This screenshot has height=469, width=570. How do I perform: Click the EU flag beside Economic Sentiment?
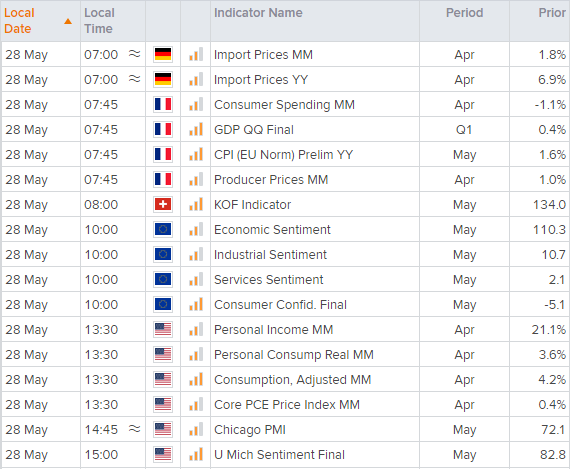[162, 229]
